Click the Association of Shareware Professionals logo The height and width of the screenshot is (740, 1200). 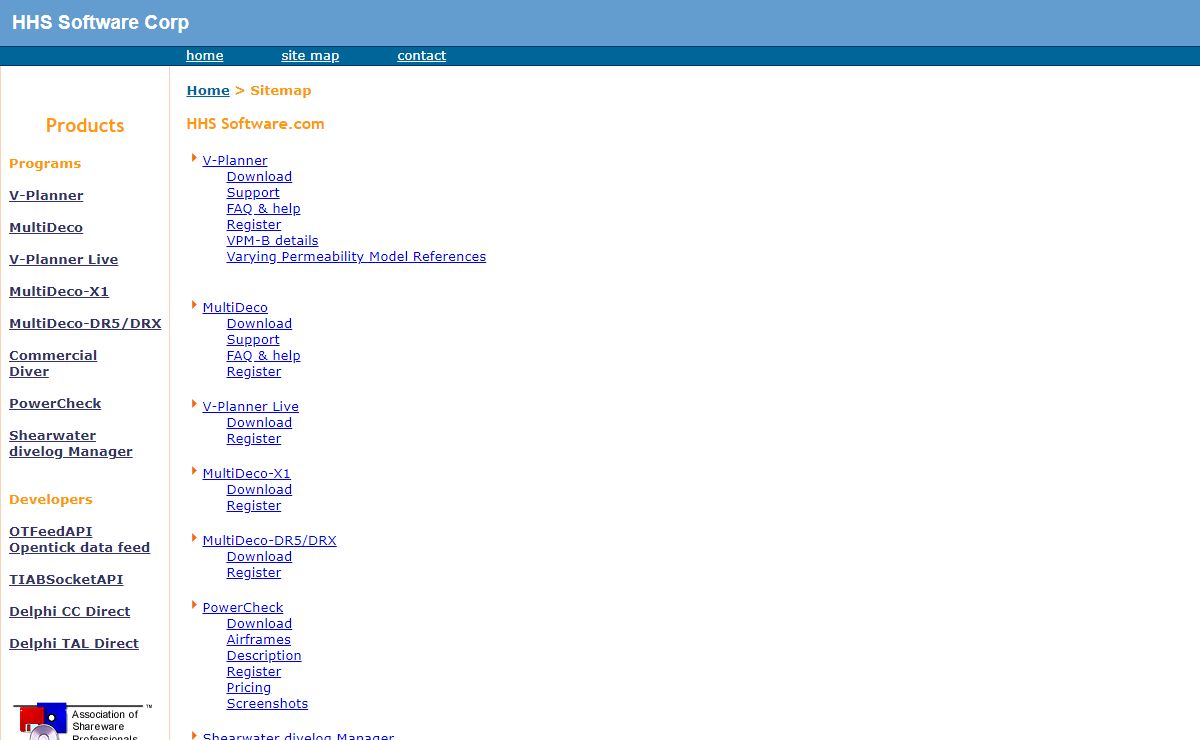coord(82,721)
